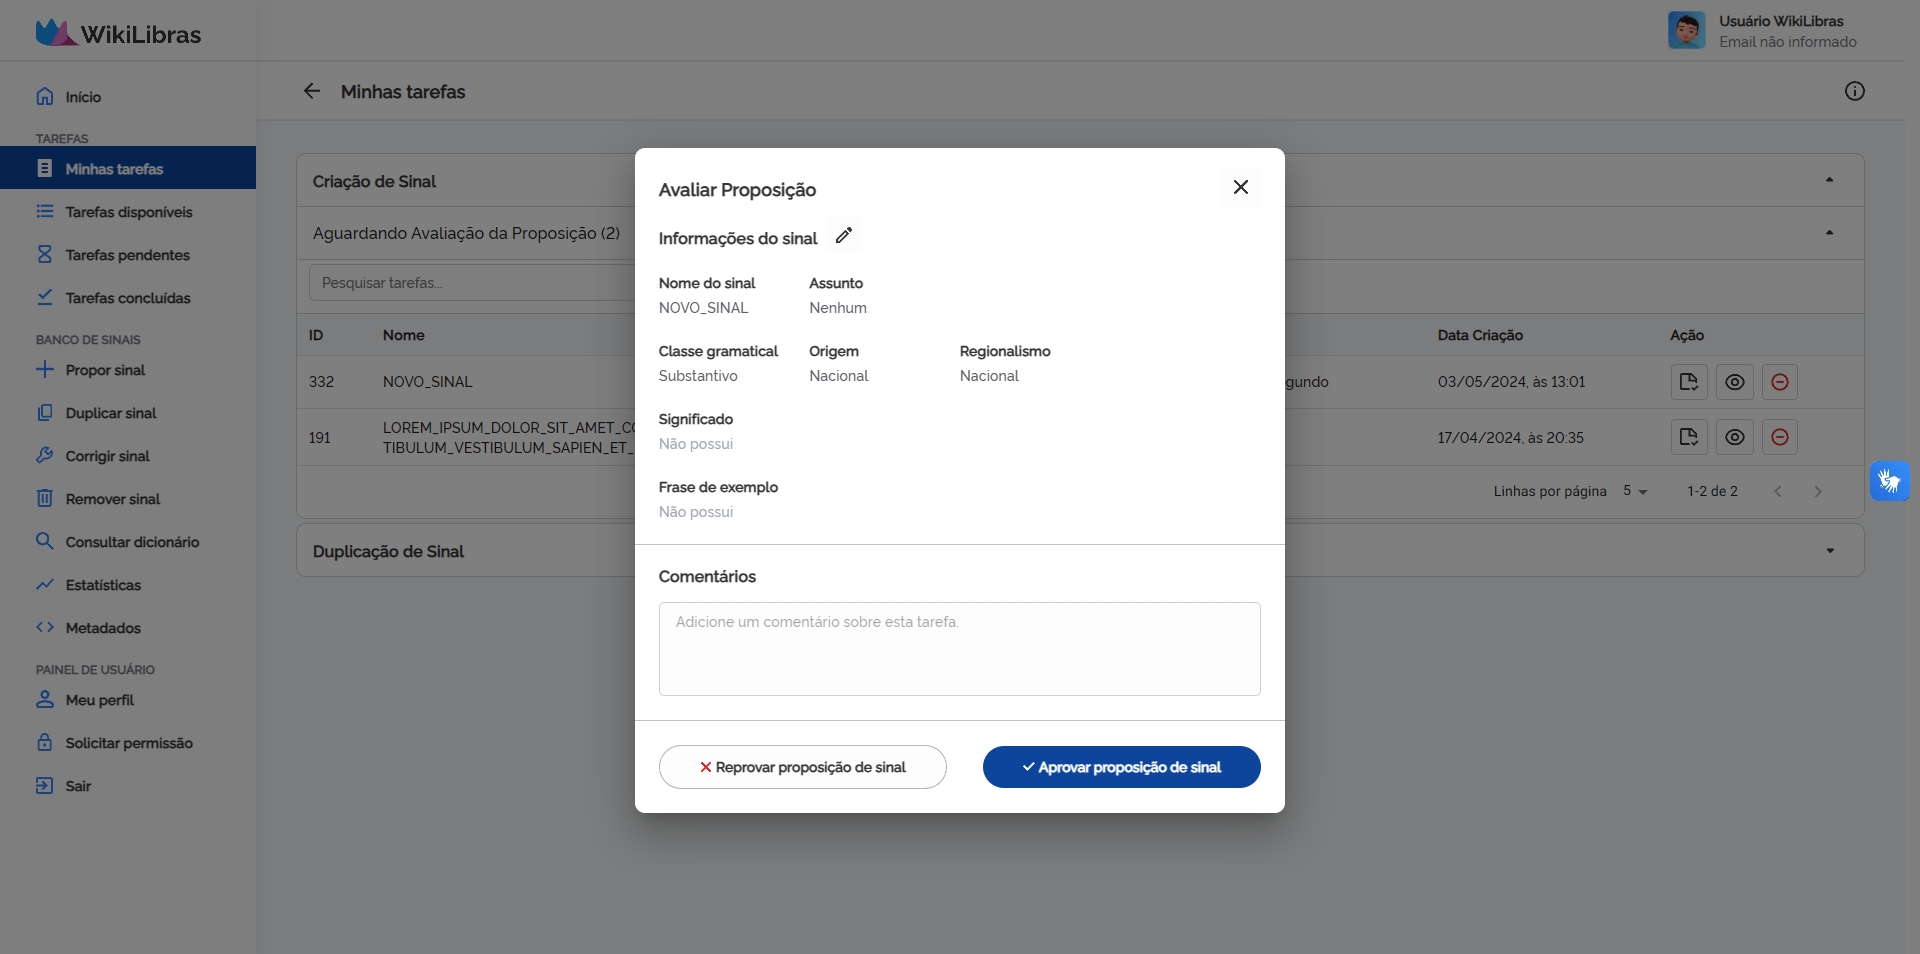
Task: Preview task 191 using its eye icon
Action: (1734, 437)
